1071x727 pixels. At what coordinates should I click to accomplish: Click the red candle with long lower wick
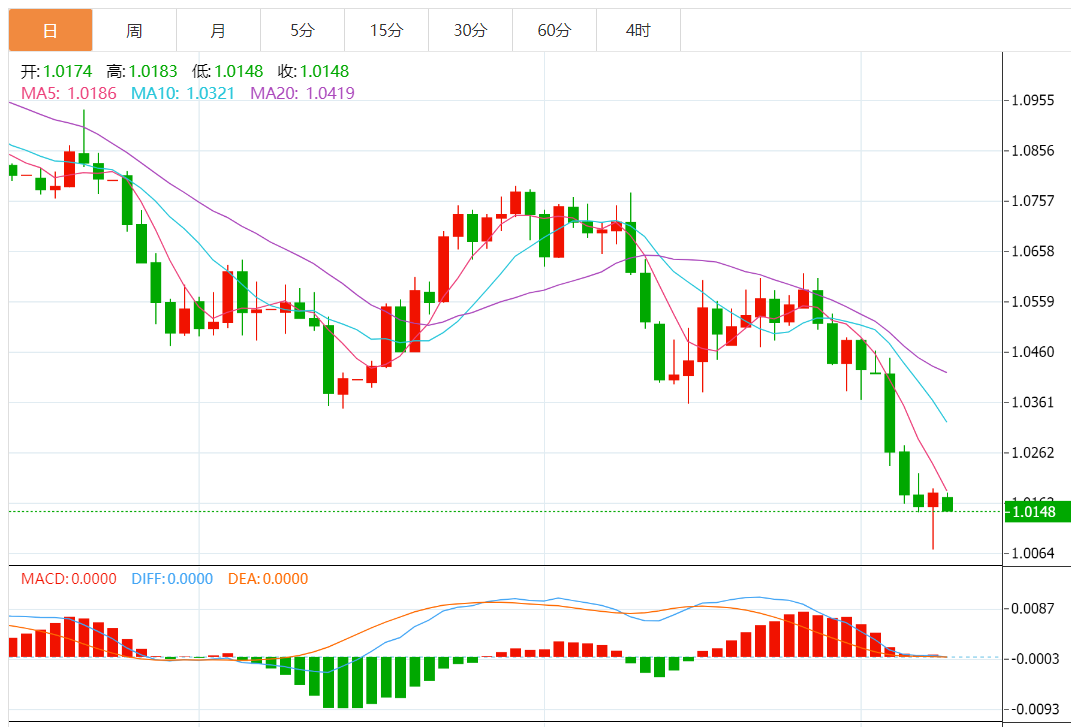tap(933, 519)
